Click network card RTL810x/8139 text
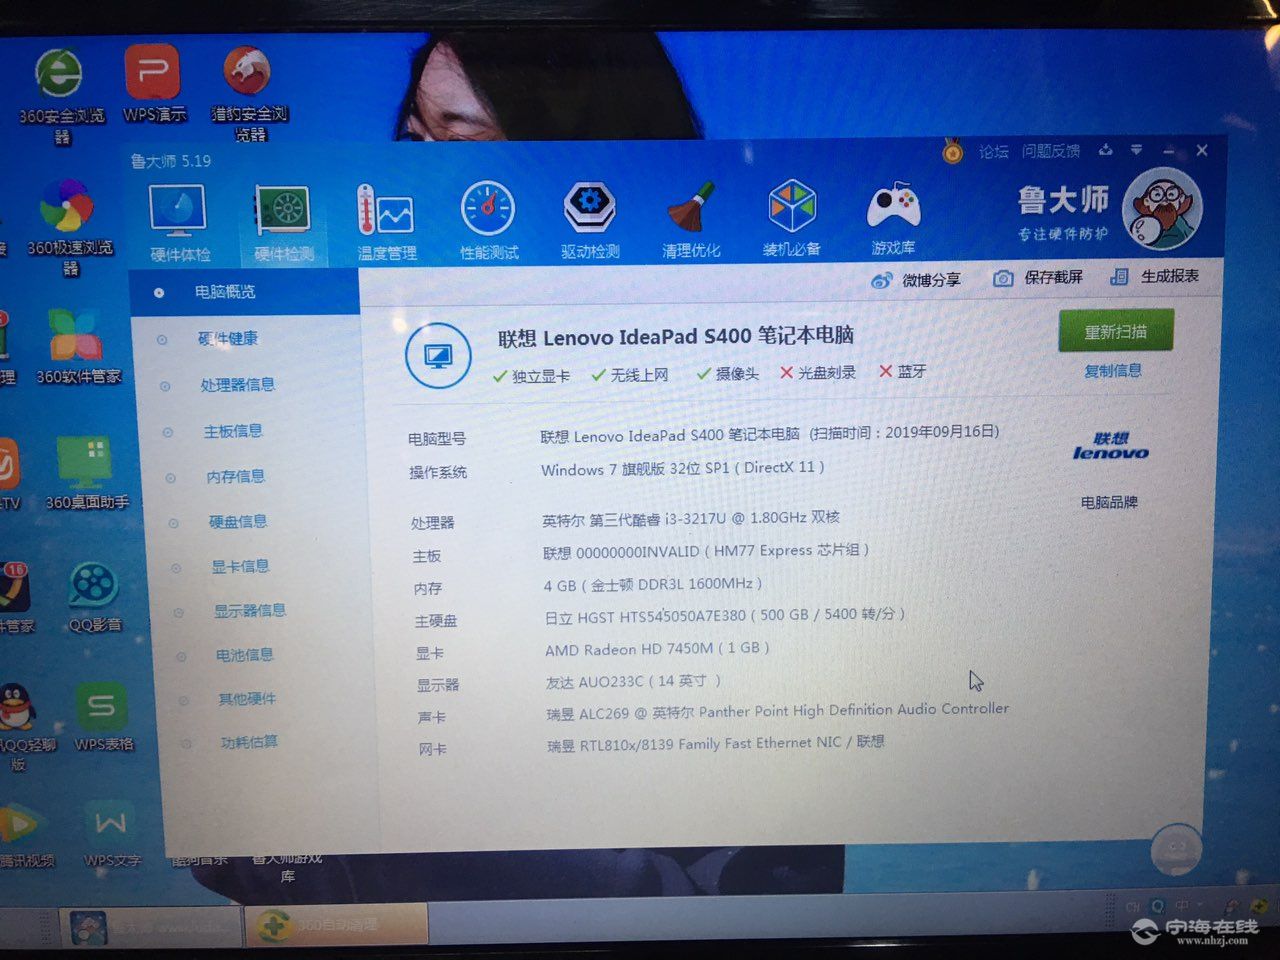Image resolution: width=1280 pixels, height=960 pixels. pos(716,744)
